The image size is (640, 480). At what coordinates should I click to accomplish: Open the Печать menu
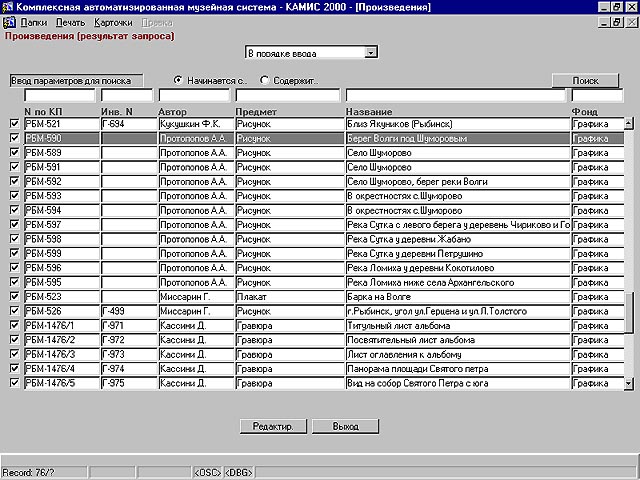pyautogui.click(x=70, y=23)
